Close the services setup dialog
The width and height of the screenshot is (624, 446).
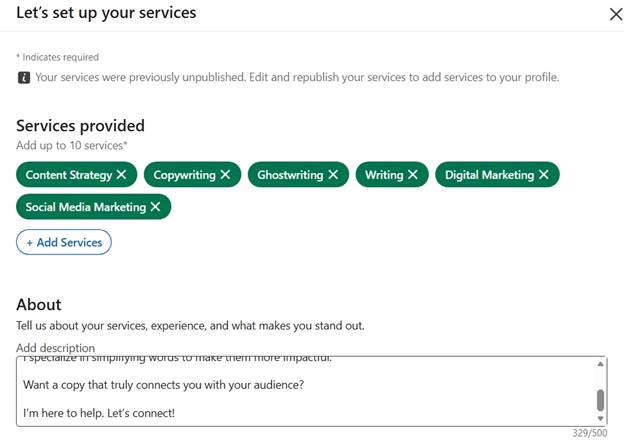(616, 15)
